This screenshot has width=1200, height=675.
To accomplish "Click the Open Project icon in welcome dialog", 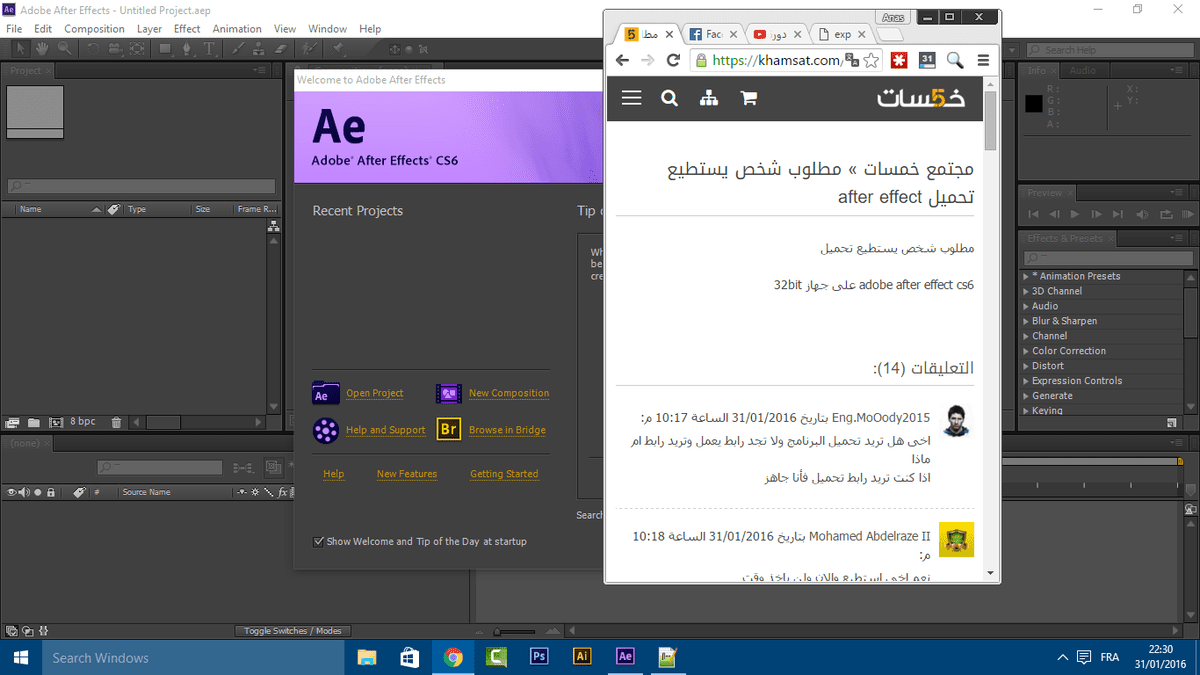I will tap(326, 393).
